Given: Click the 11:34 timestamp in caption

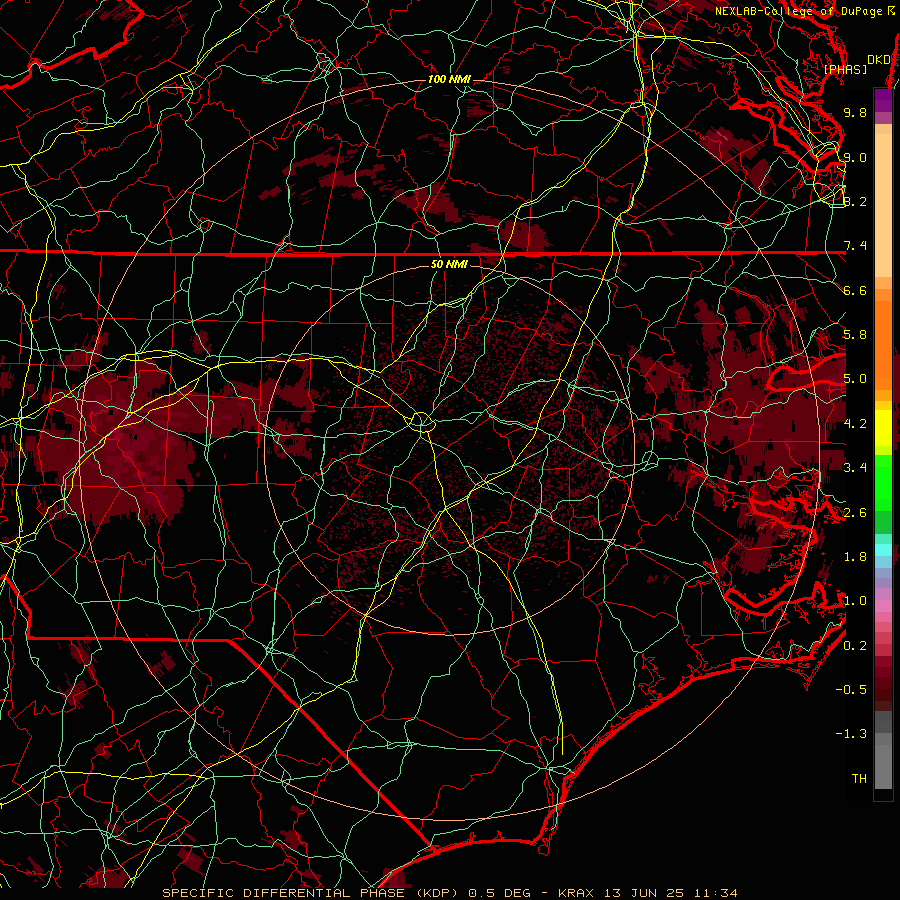Looking at the screenshot, I should [x=715, y=893].
